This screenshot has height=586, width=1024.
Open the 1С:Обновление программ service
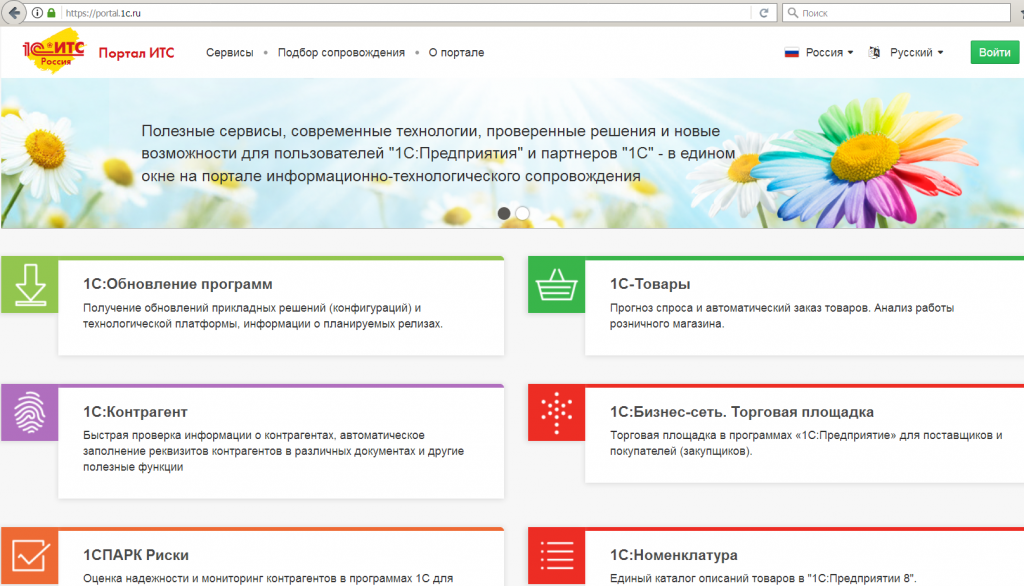pyautogui.click(x=178, y=284)
